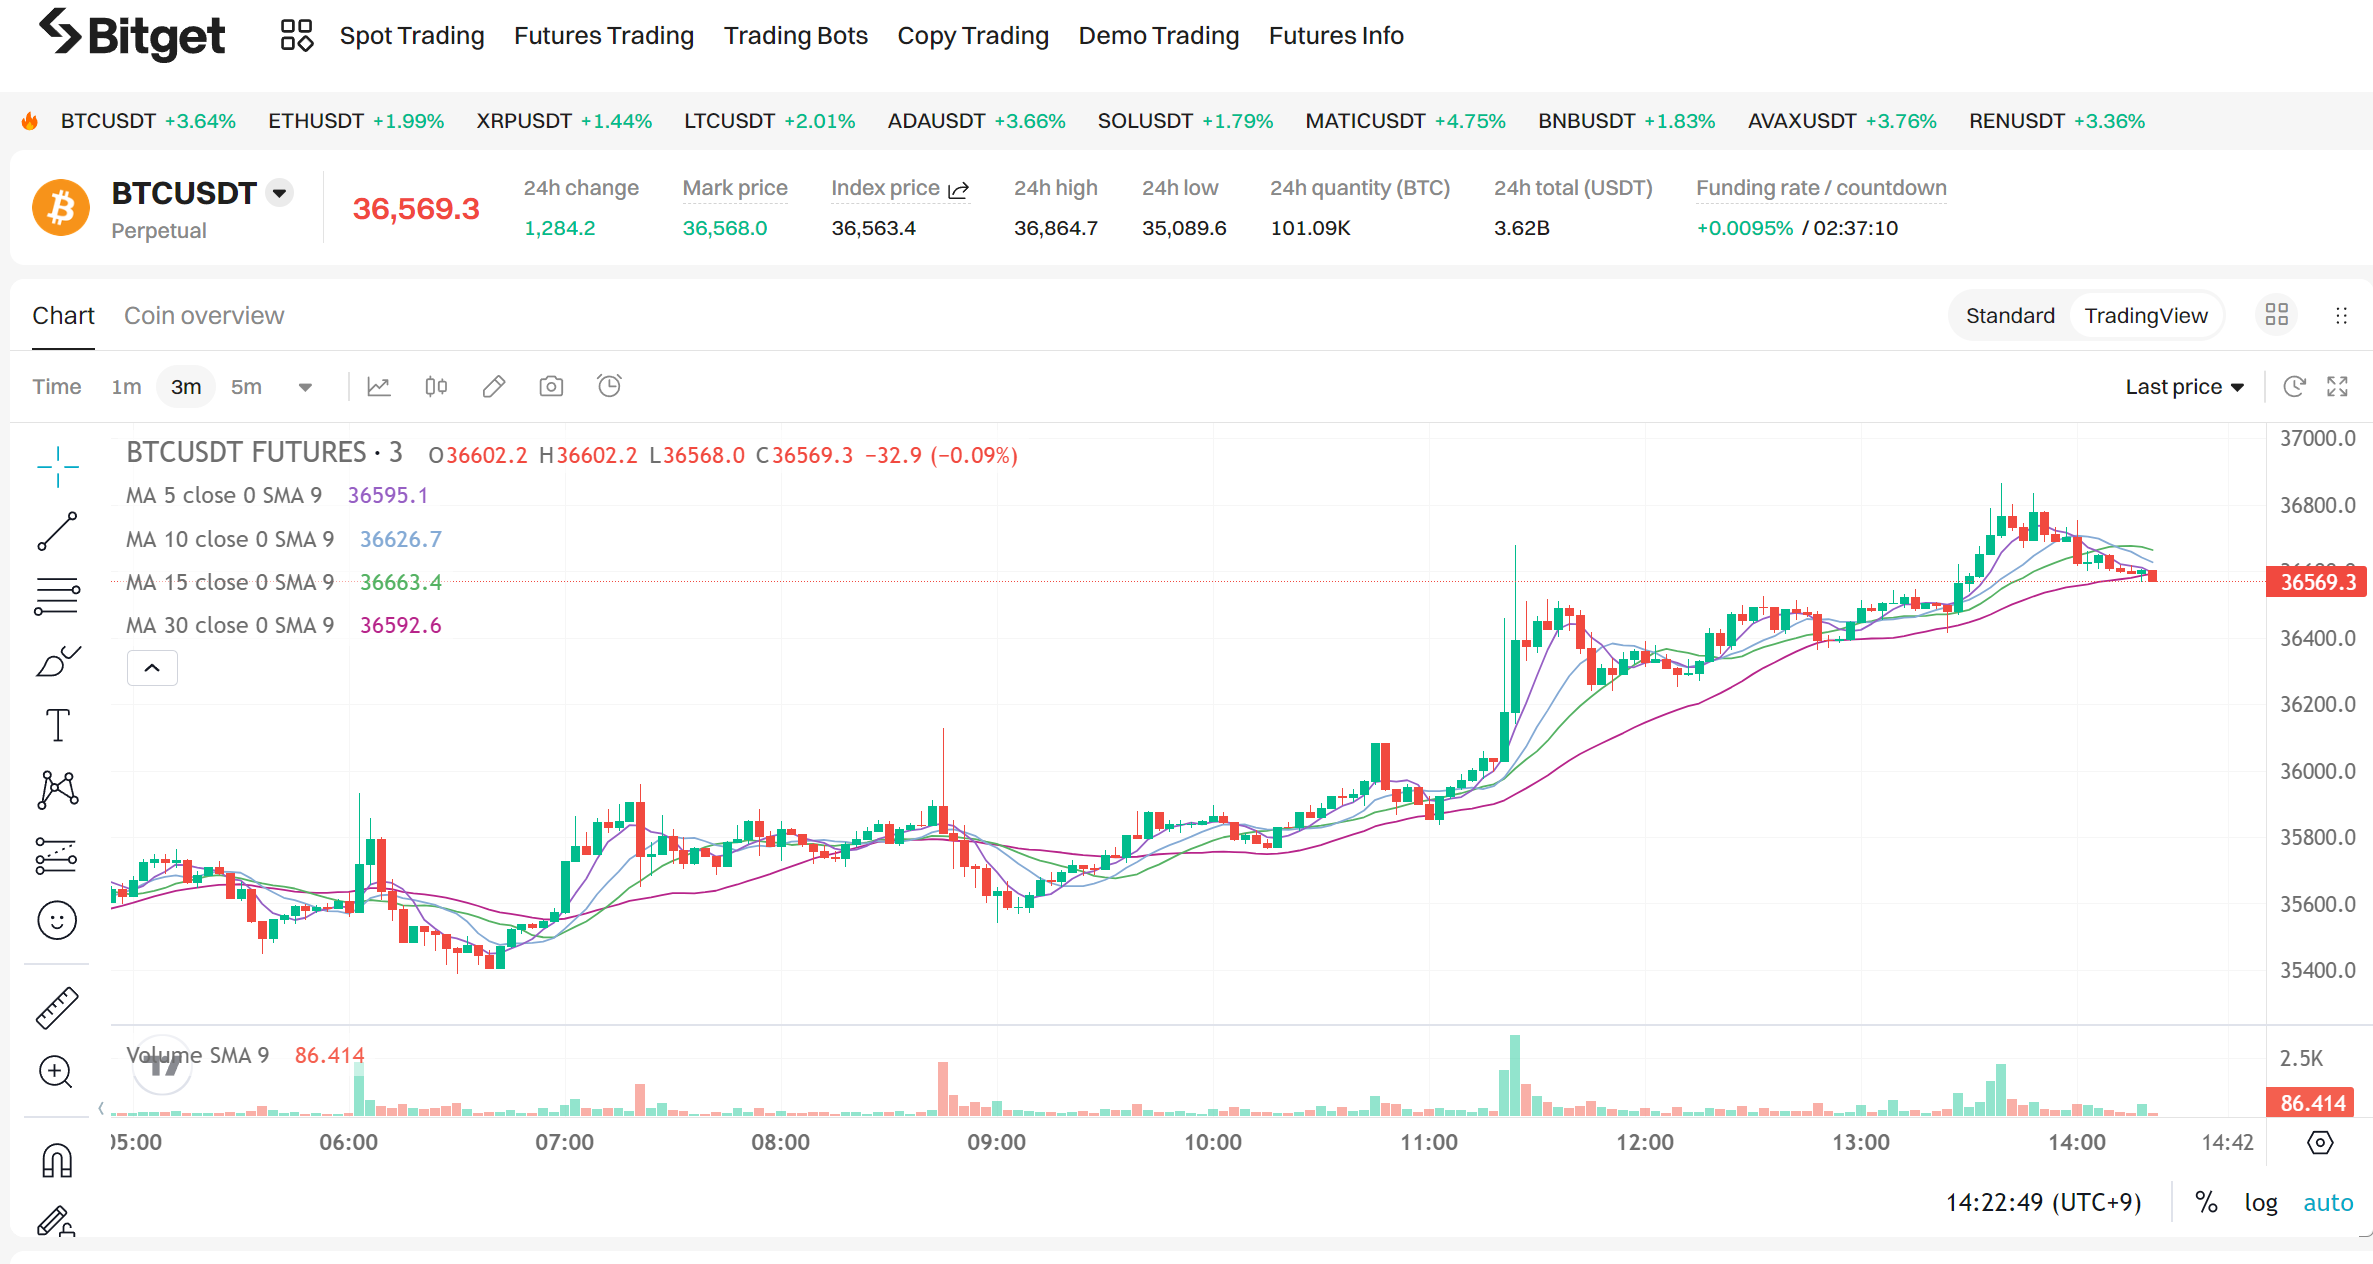The image size is (2373, 1264).
Task: Select the 3m timeframe
Action: pyautogui.click(x=186, y=387)
